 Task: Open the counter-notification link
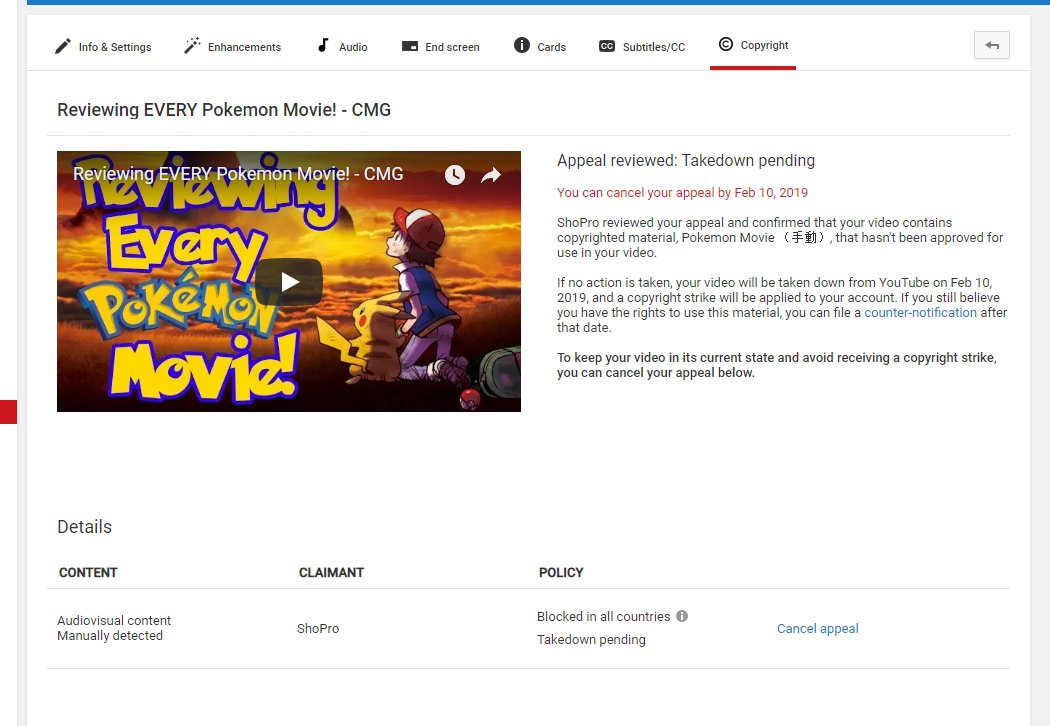click(x=920, y=313)
